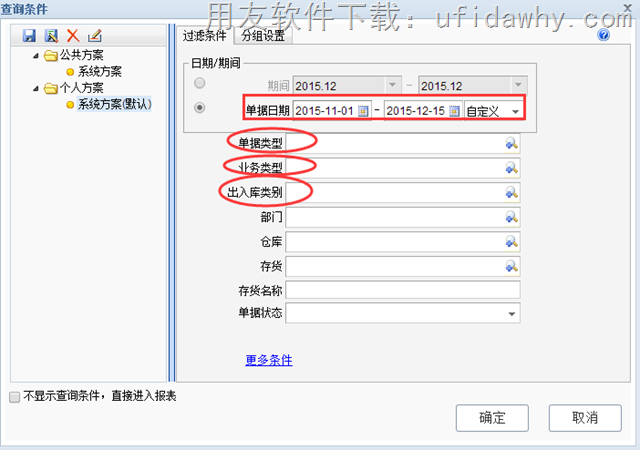Click the 存货名称 input field
This screenshot has height=450, width=640.
(x=403, y=290)
